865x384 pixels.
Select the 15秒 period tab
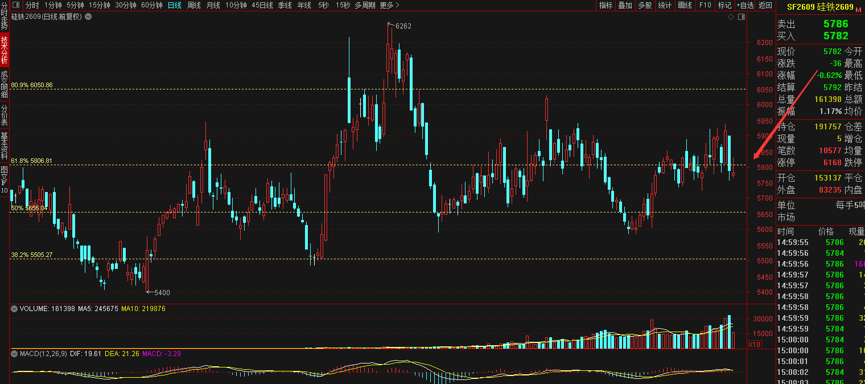343,5
